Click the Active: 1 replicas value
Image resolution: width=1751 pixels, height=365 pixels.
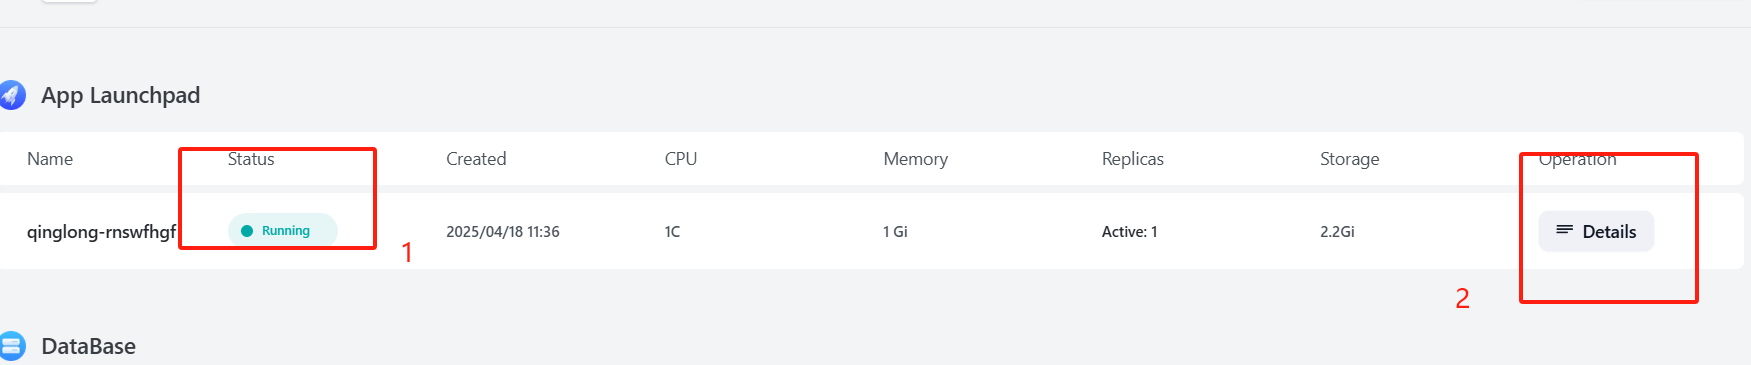(x=1130, y=232)
